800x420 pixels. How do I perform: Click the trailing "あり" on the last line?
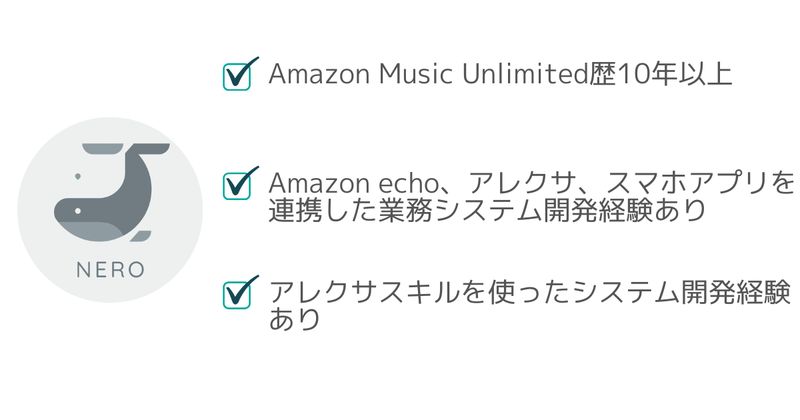294,320
